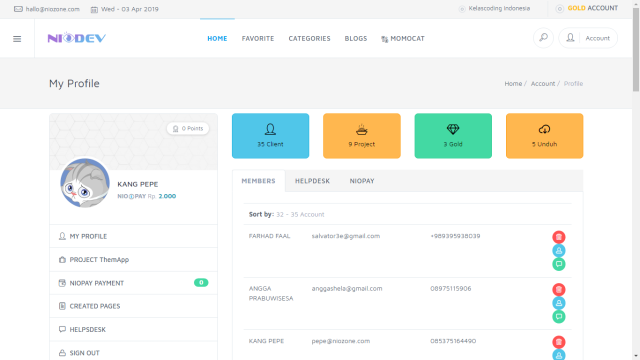The height and width of the screenshot is (360, 640).
Task: Click the Gold Account label
Action: point(593,8)
